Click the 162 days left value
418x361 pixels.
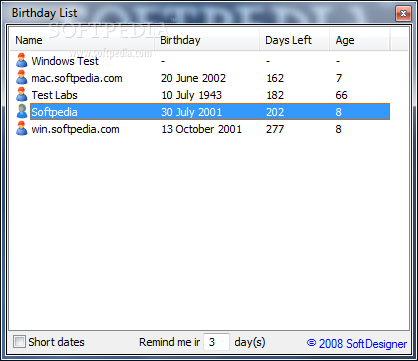275,78
